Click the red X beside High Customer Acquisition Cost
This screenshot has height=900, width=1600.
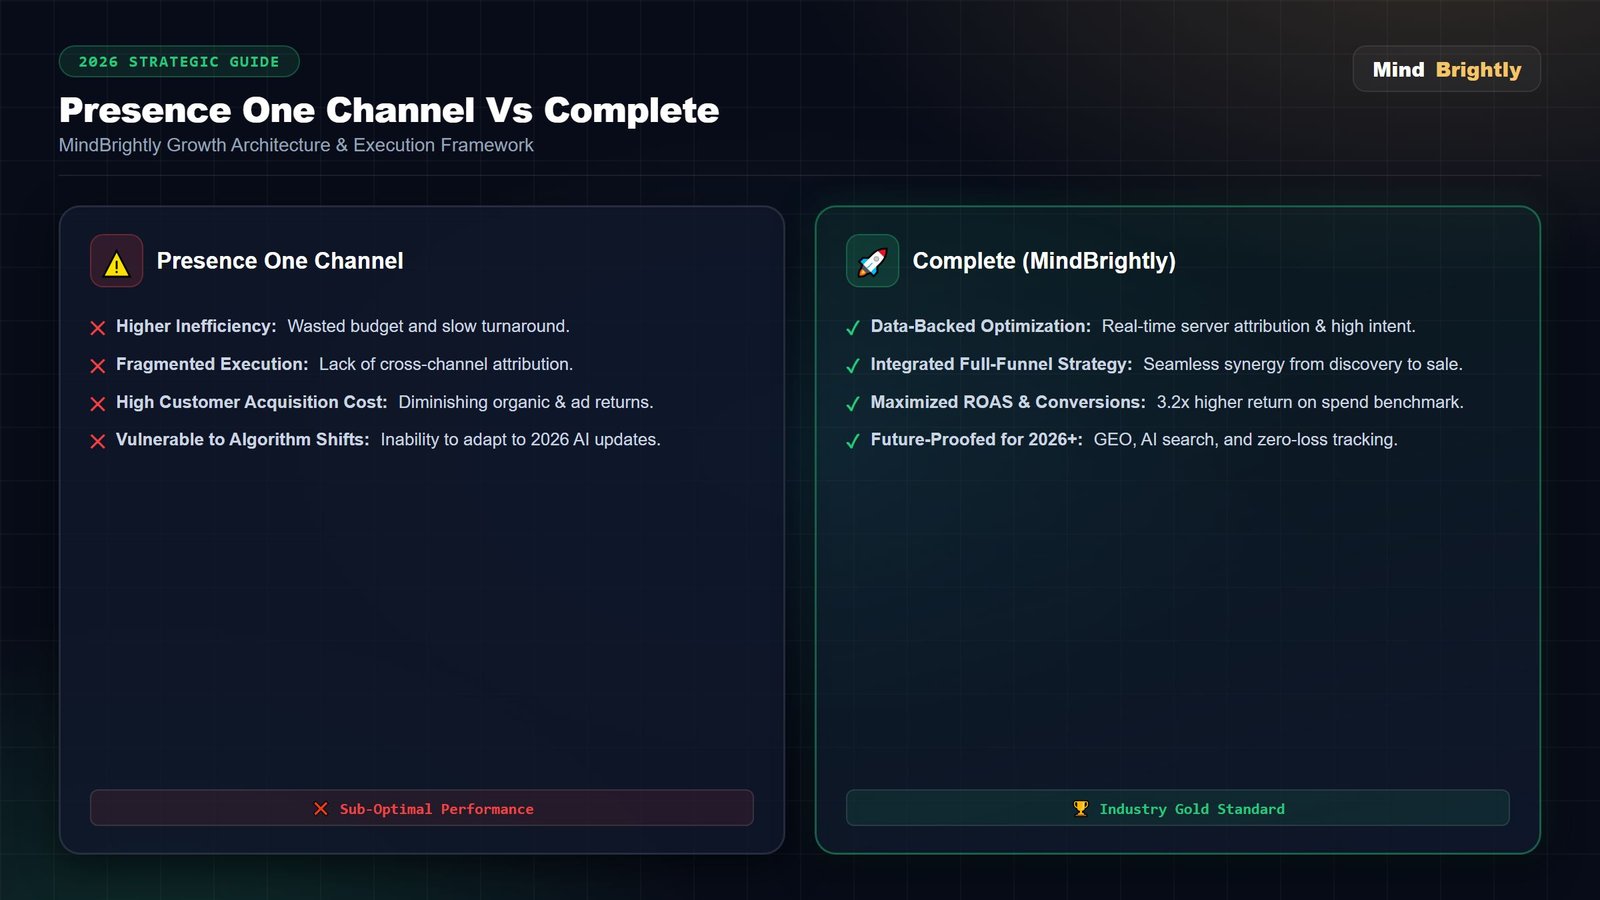(x=98, y=404)
